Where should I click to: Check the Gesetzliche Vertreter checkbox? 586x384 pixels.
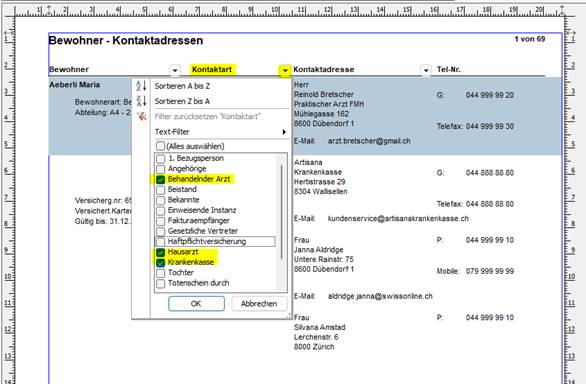click(x=160, y=231)
